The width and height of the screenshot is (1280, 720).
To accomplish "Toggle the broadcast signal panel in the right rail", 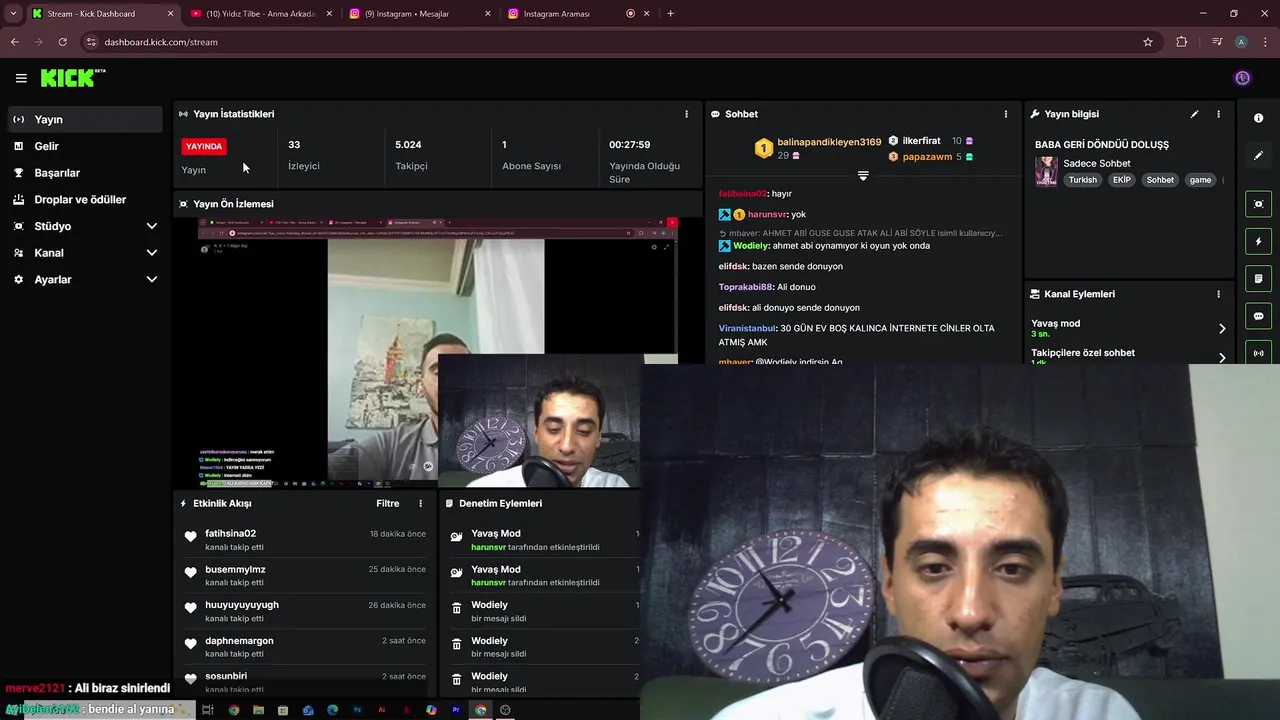I will pyautogui.click(x=1258, y=352).
